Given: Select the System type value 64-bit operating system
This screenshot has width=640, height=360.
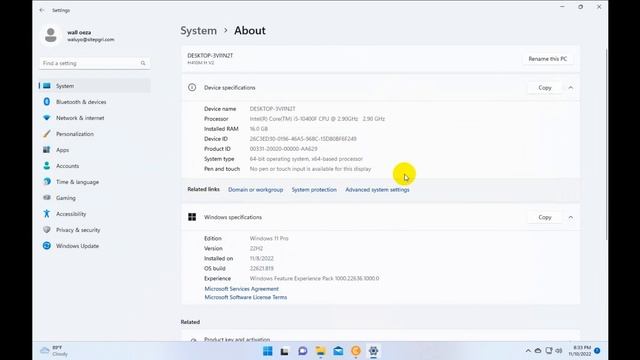Looking at the screenshot, I should 306,159.
